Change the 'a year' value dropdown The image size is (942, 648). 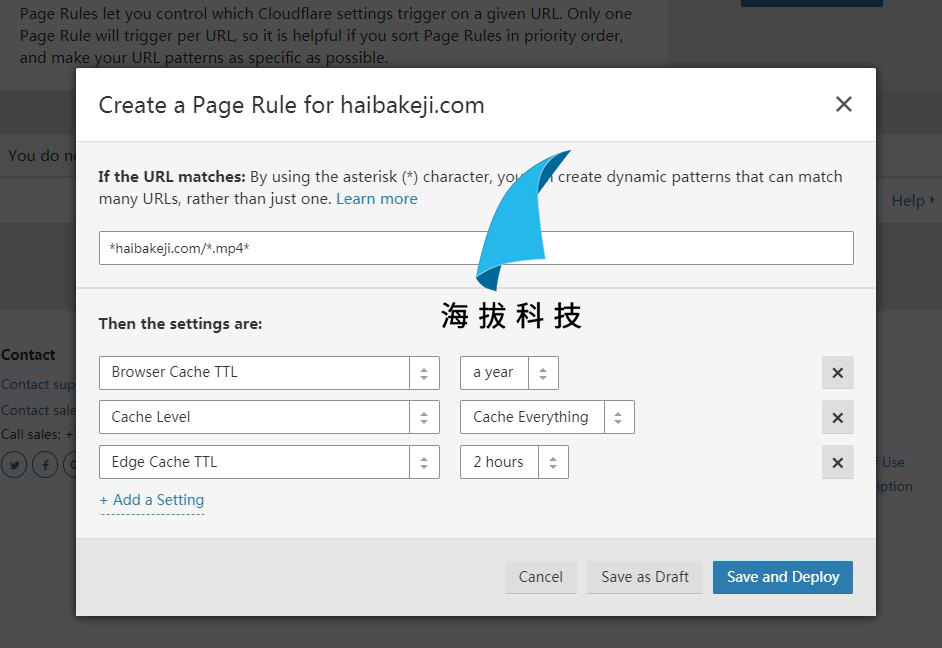509,373
